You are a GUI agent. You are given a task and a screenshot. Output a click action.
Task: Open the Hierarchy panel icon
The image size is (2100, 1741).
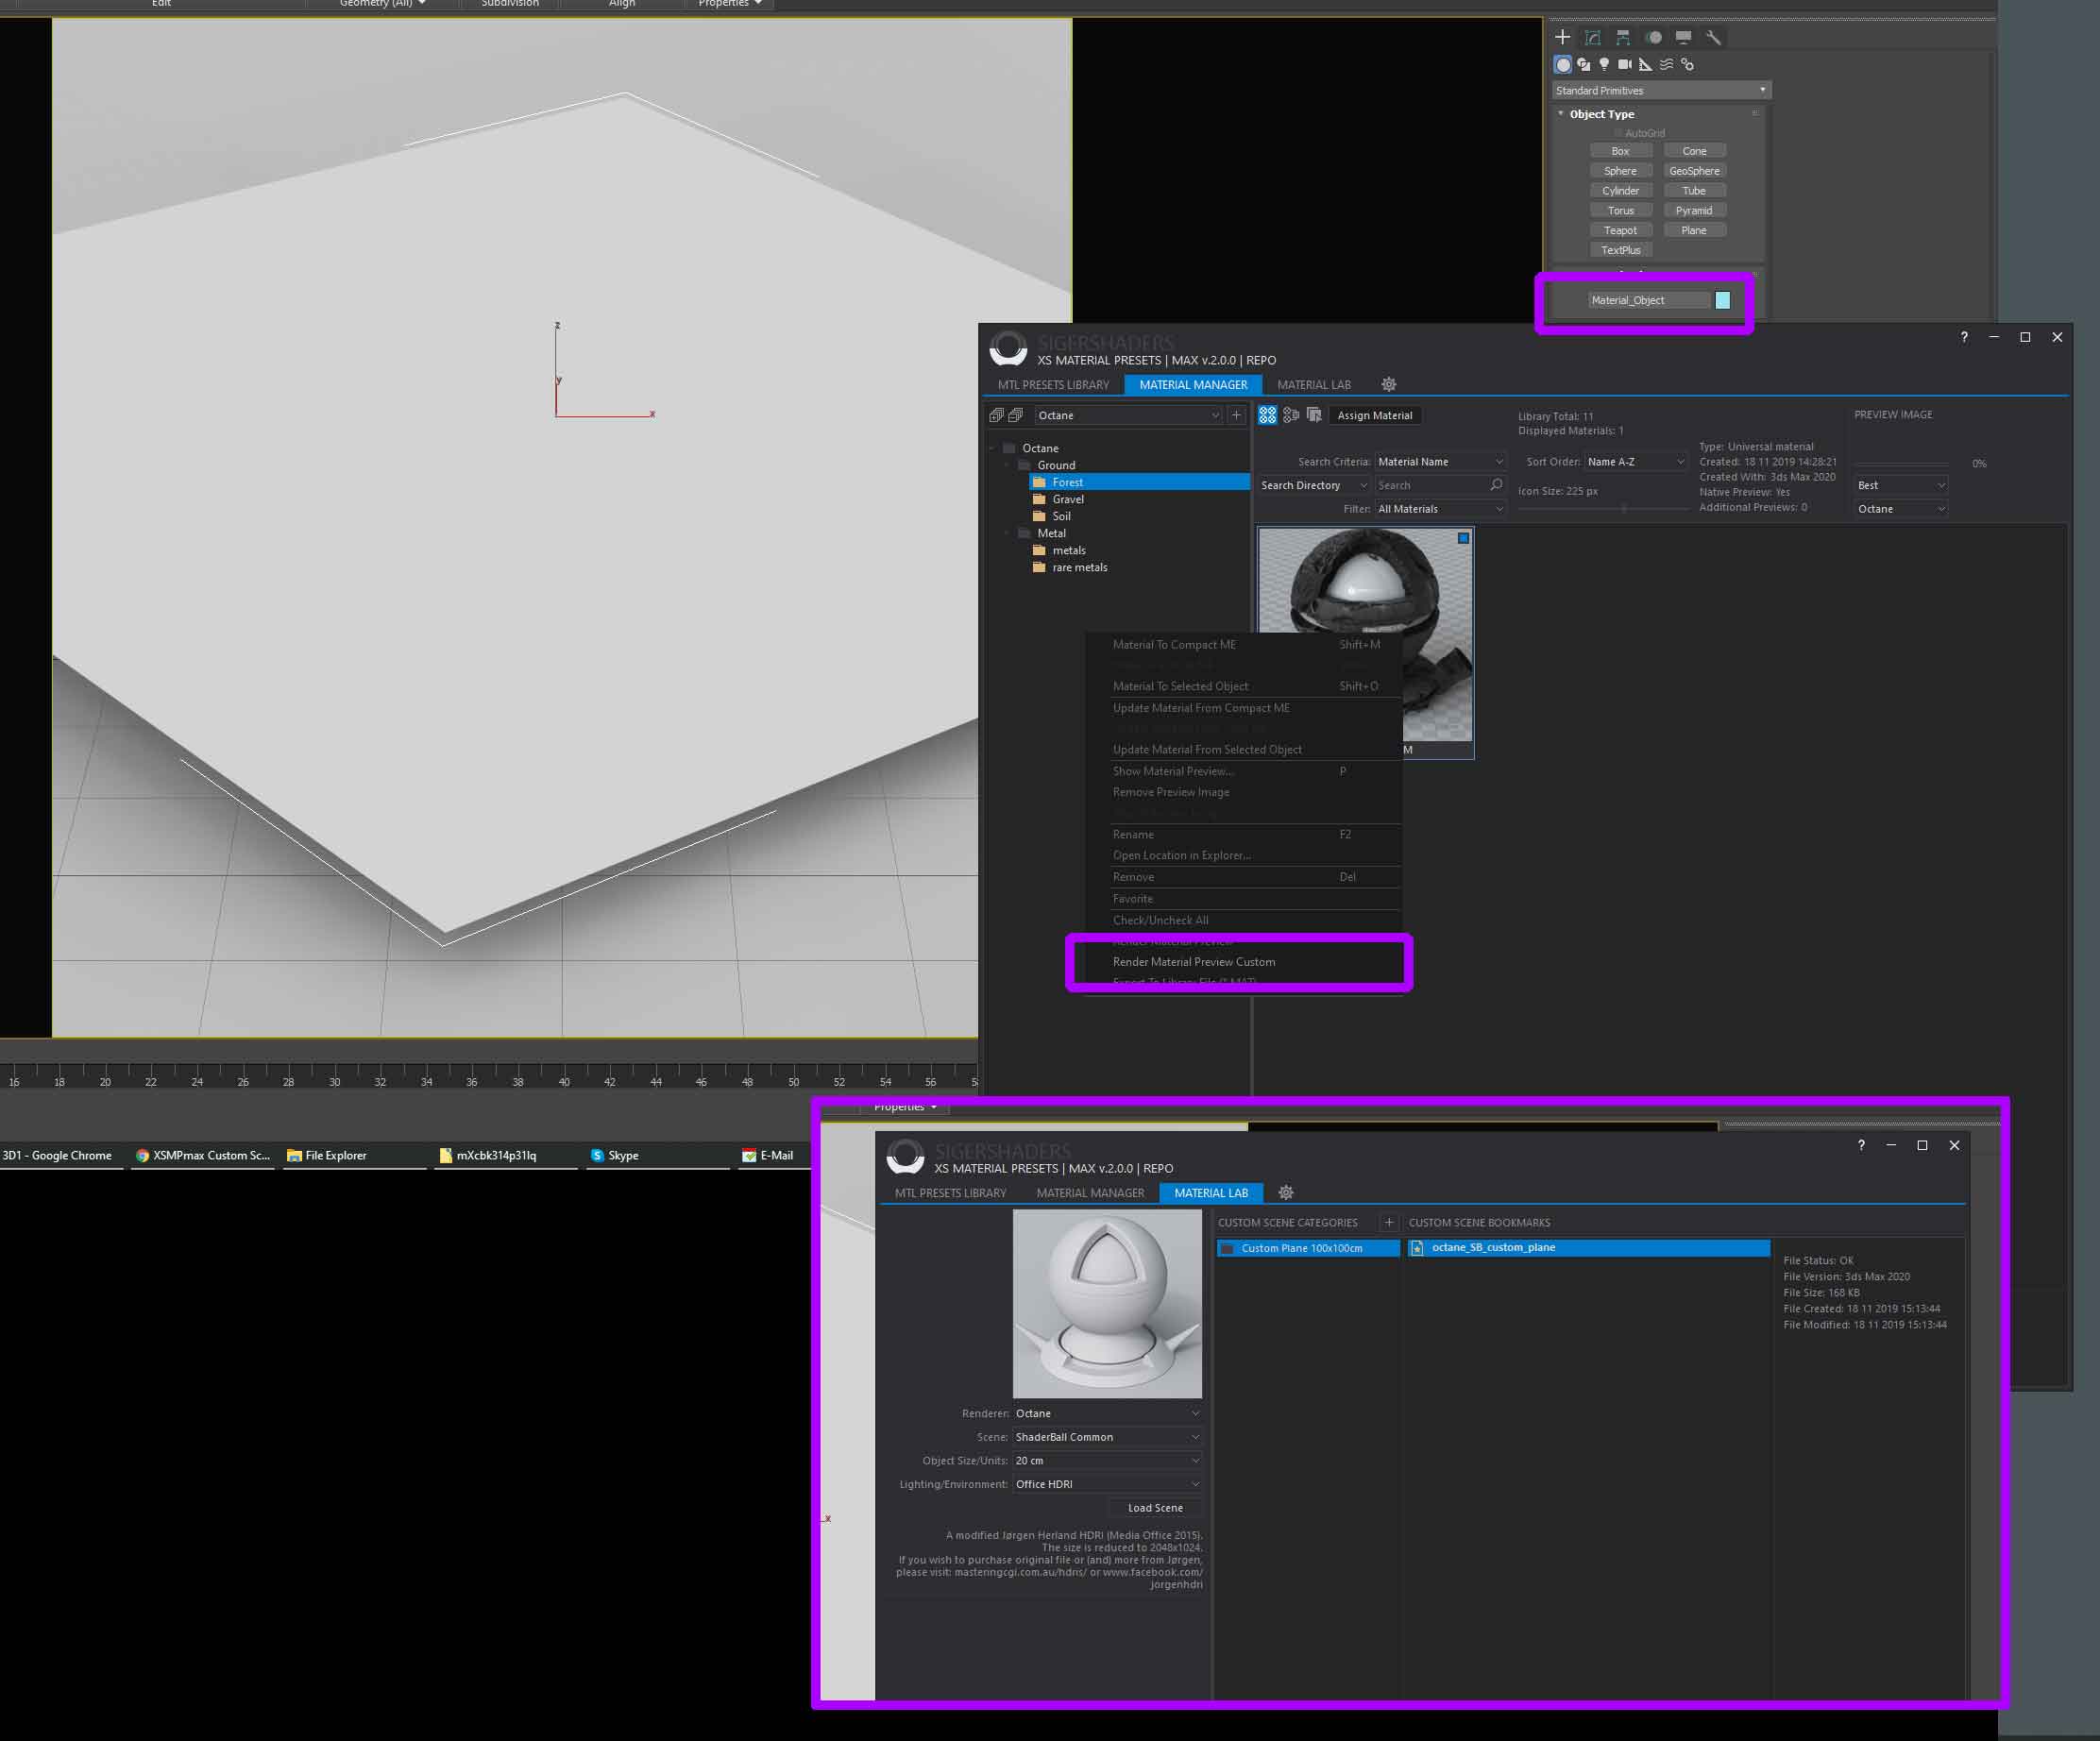(x=1623, y=38)
